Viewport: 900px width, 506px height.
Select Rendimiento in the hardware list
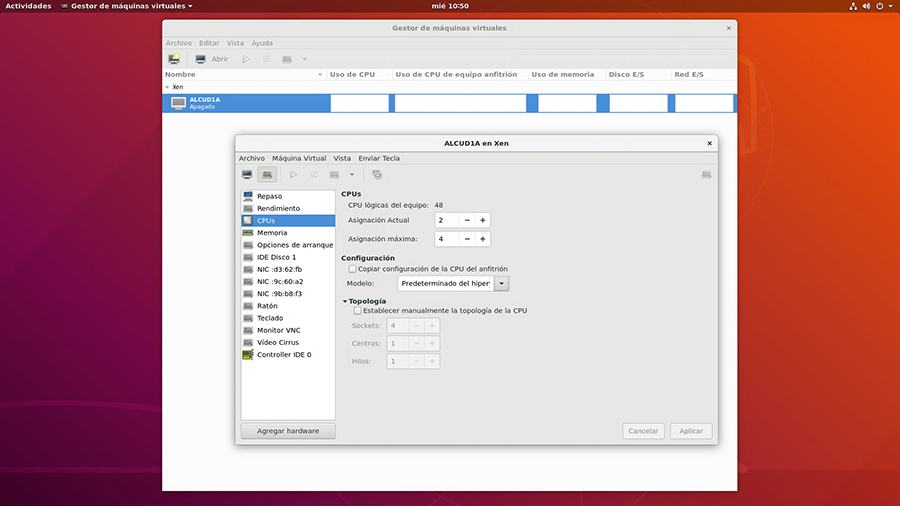pyautogui.click(x=288, y=208)
